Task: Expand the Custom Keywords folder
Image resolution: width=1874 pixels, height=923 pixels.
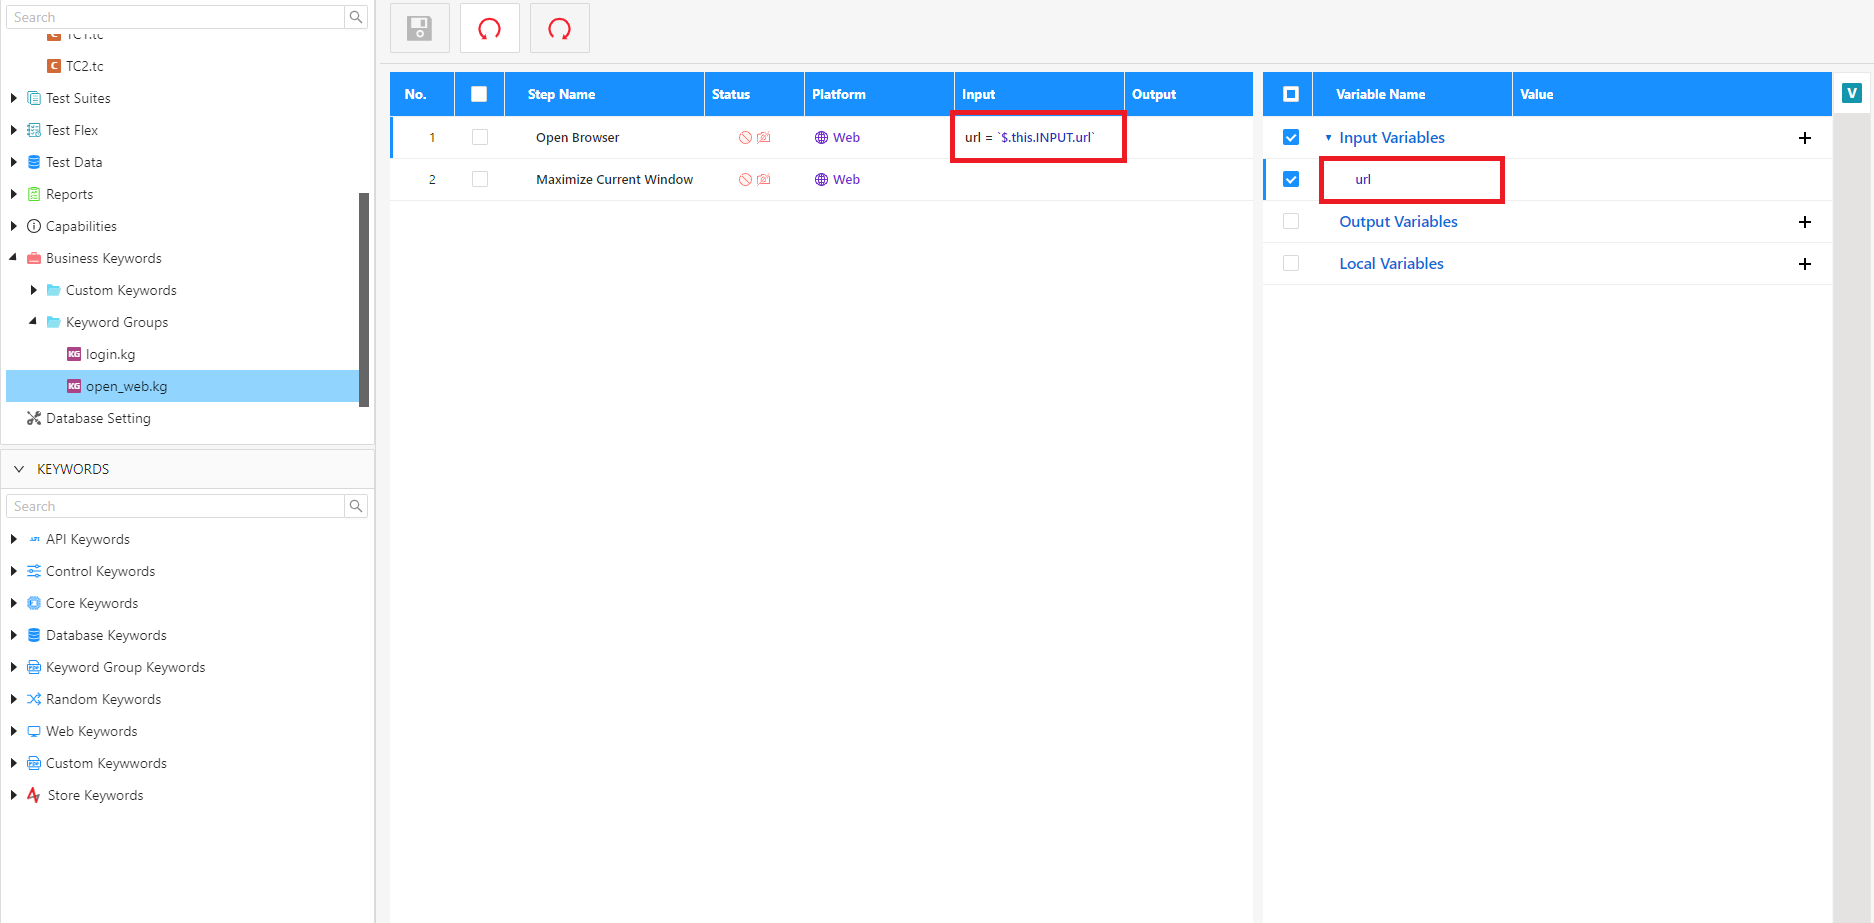Action: (34, 290)
